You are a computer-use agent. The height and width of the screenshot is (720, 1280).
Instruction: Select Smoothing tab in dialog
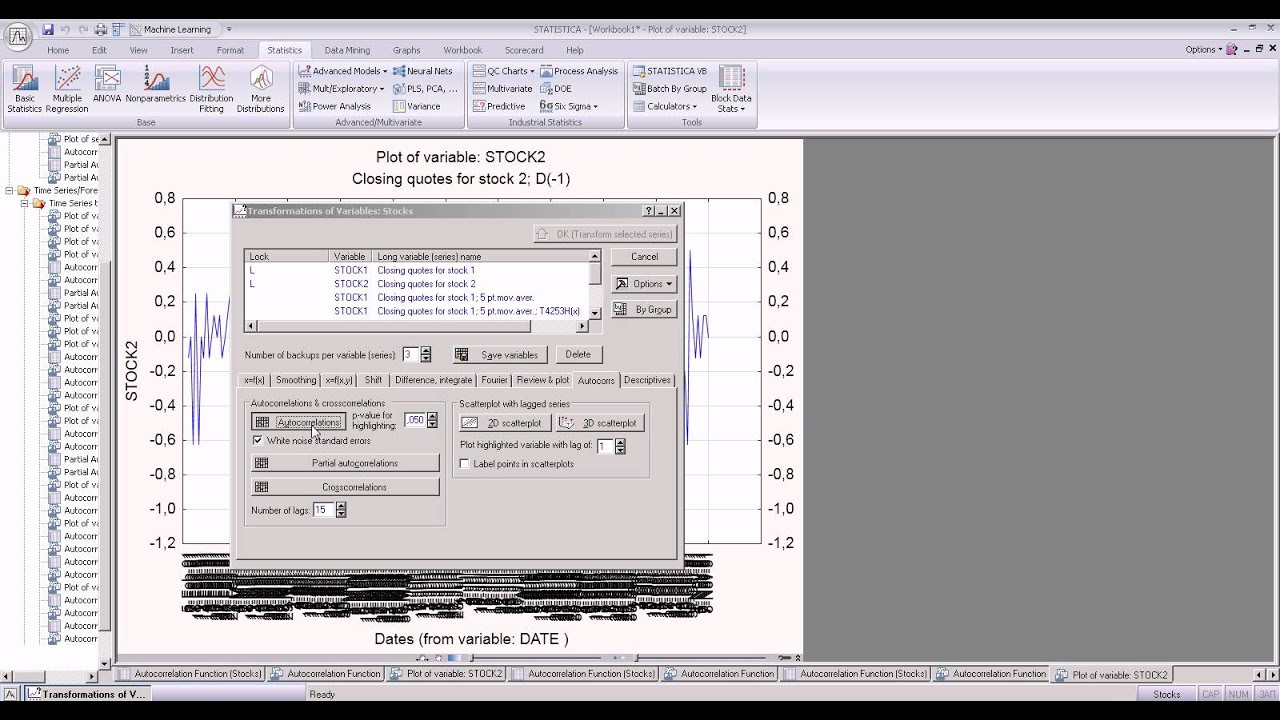click(296, 380)
